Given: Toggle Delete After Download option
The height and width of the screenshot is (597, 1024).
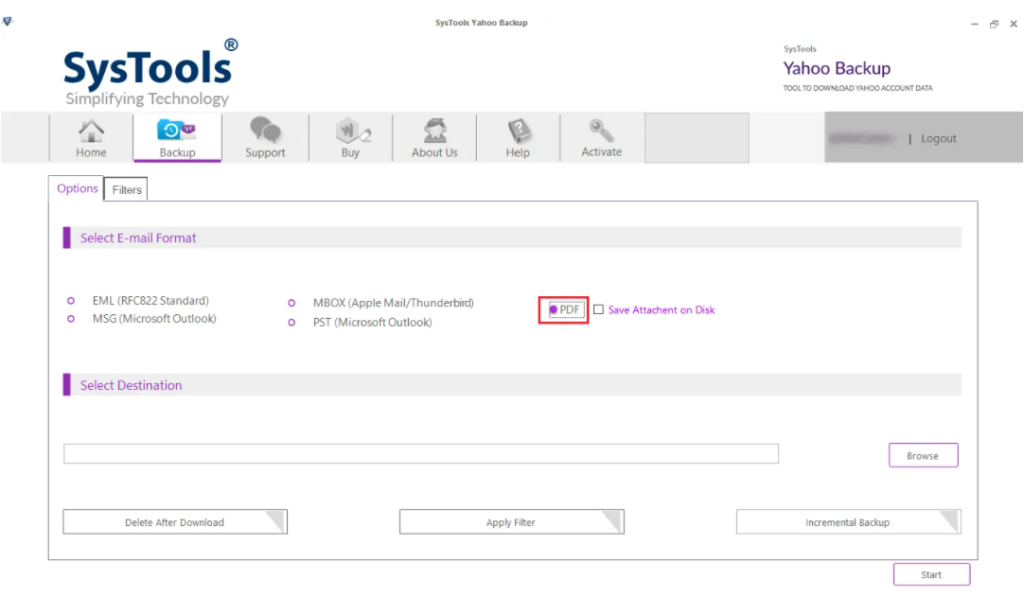Looking at the screenshot, I should pos(175,522).
